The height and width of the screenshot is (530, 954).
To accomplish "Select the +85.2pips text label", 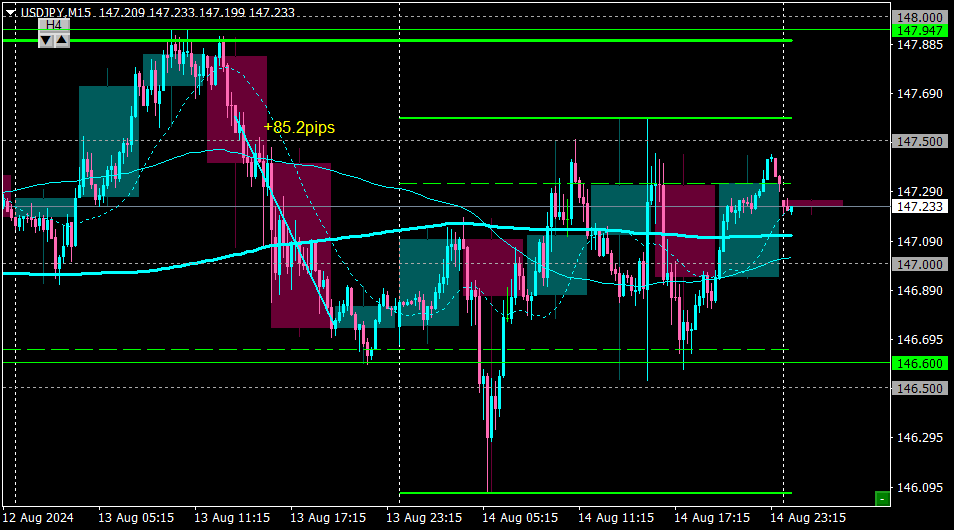I will 299,128.
